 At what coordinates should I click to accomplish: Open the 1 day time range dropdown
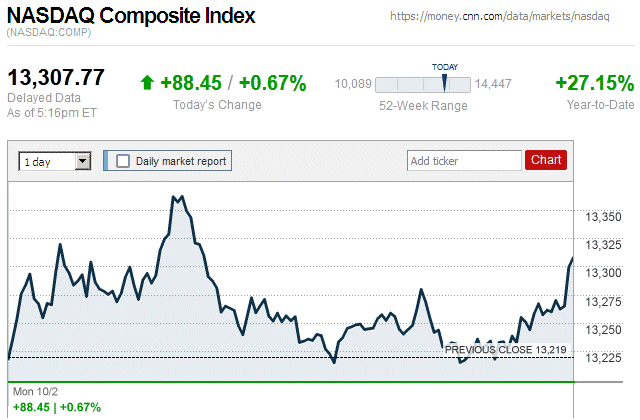[x=54, y=160]
